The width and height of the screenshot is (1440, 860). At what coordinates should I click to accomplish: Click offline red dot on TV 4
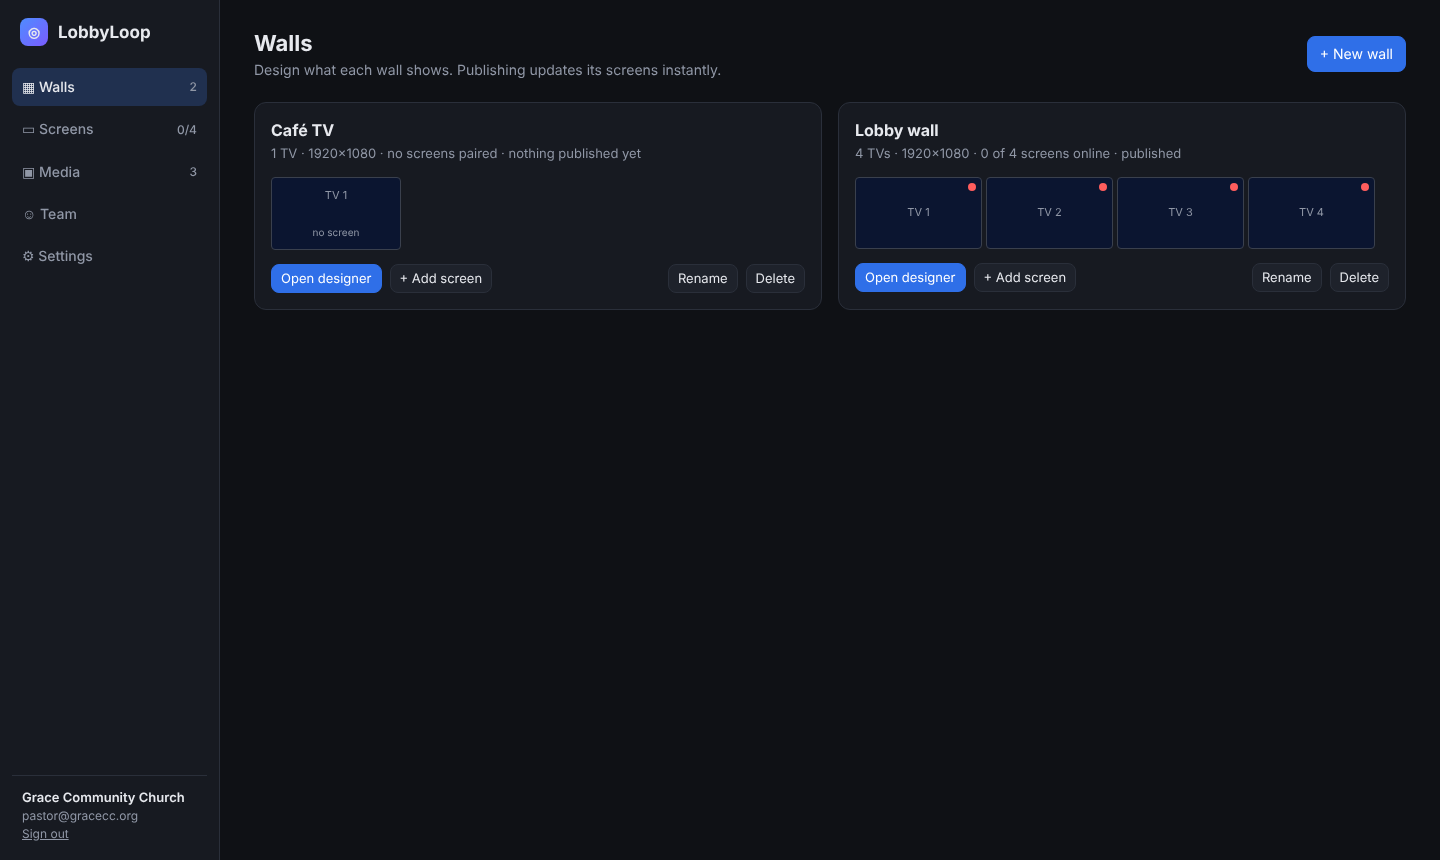pos(1365,187)
